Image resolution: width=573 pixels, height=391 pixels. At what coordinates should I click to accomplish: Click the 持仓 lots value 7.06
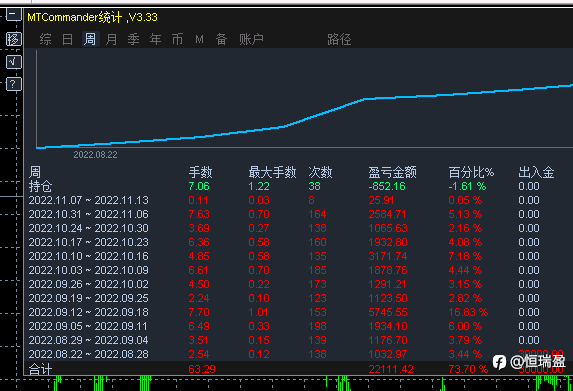pos(199,186)
